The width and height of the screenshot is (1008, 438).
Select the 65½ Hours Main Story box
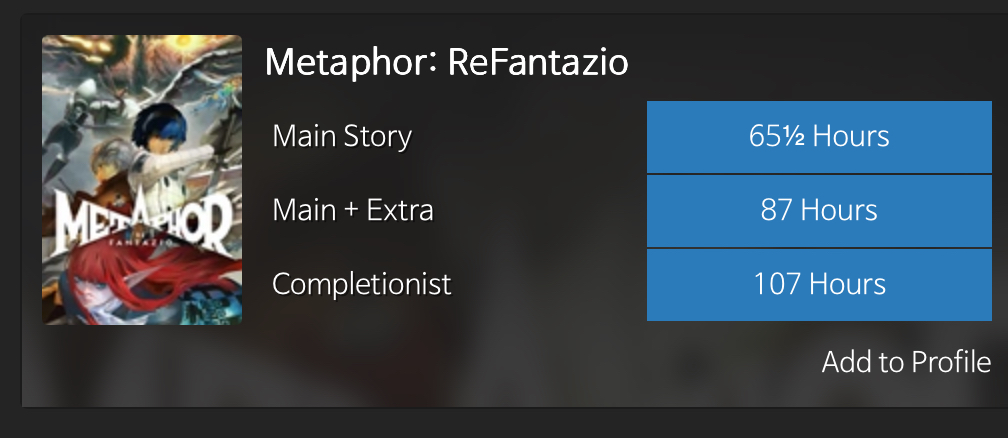click(x=819, y=136)
